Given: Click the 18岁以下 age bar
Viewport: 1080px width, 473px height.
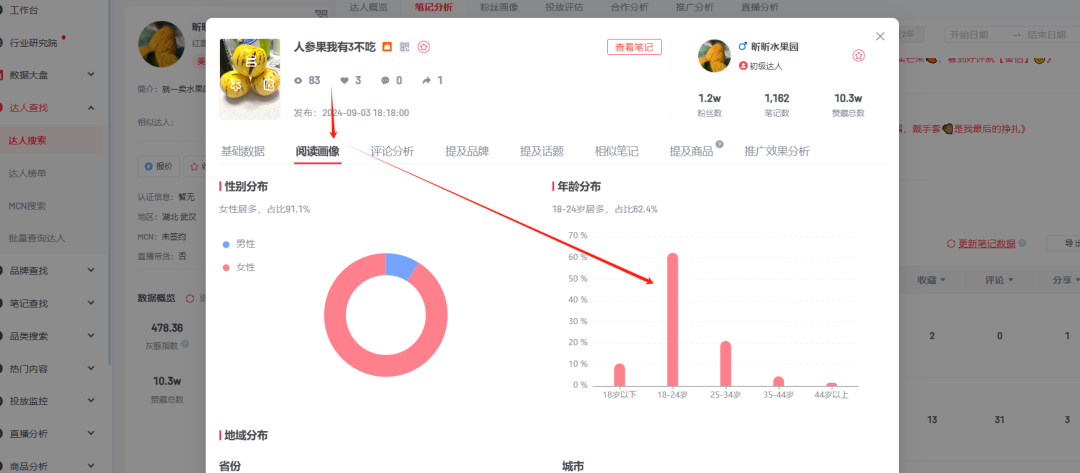Looking at the screenshot, I should (619, 375).
